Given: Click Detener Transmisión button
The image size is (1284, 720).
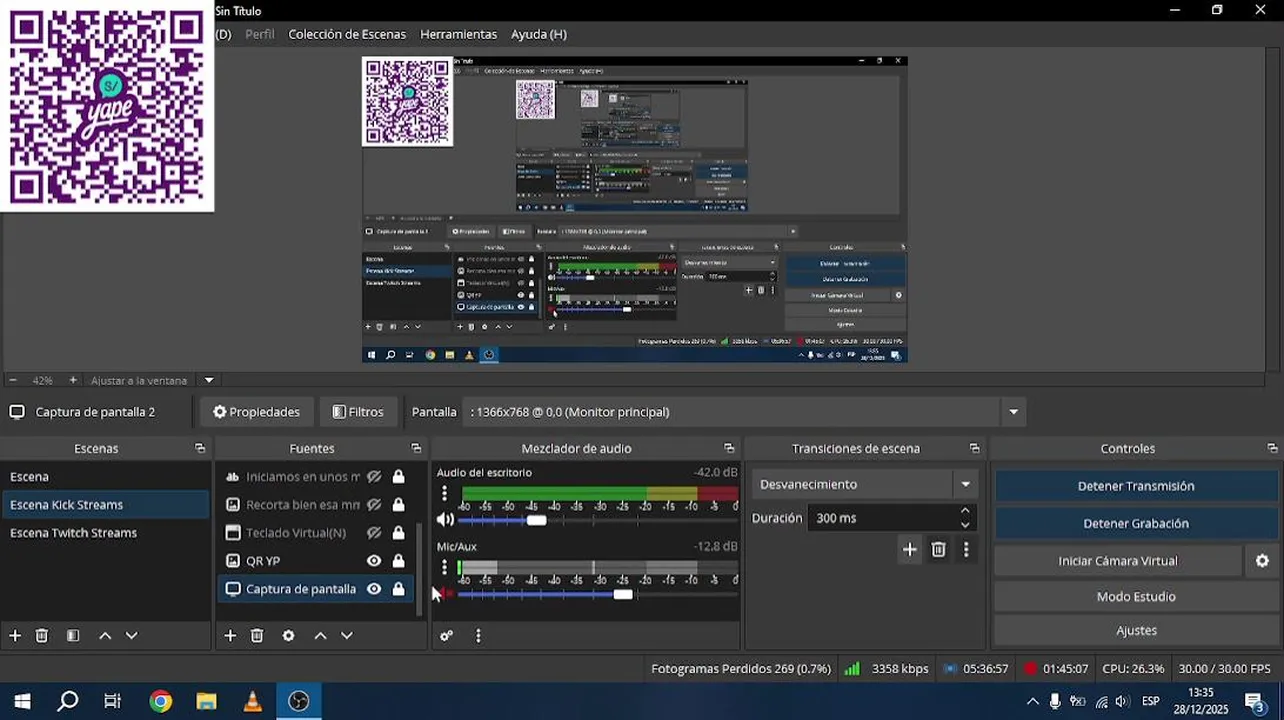Looking at the screenshot, I should pyautogui.click(x=1136, y=486).
